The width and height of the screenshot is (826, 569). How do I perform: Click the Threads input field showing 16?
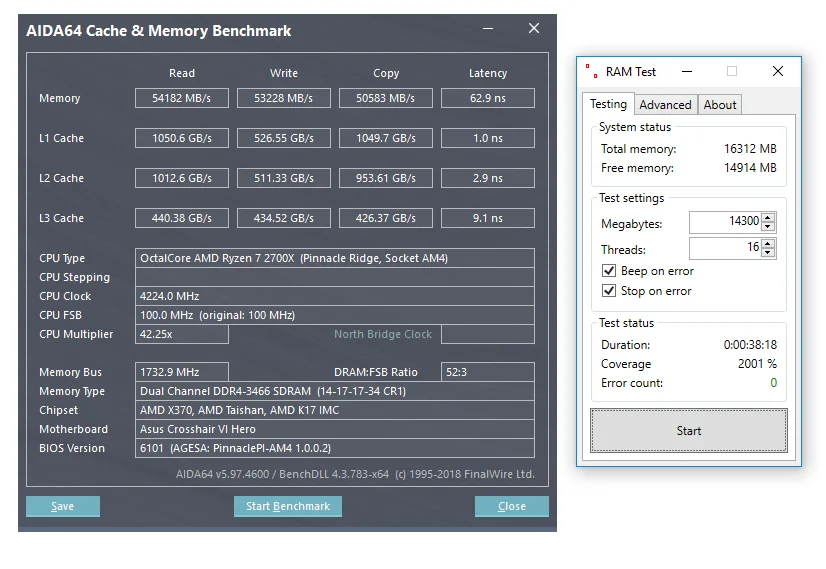pyautogui.click(x=725, y=248)
